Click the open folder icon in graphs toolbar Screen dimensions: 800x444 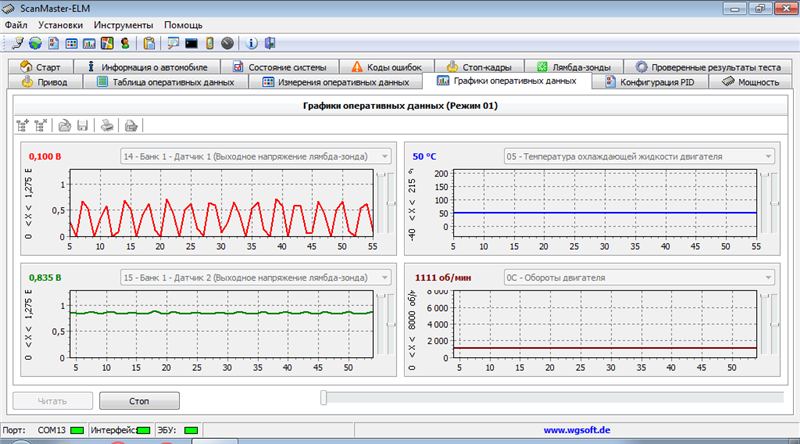64,125
